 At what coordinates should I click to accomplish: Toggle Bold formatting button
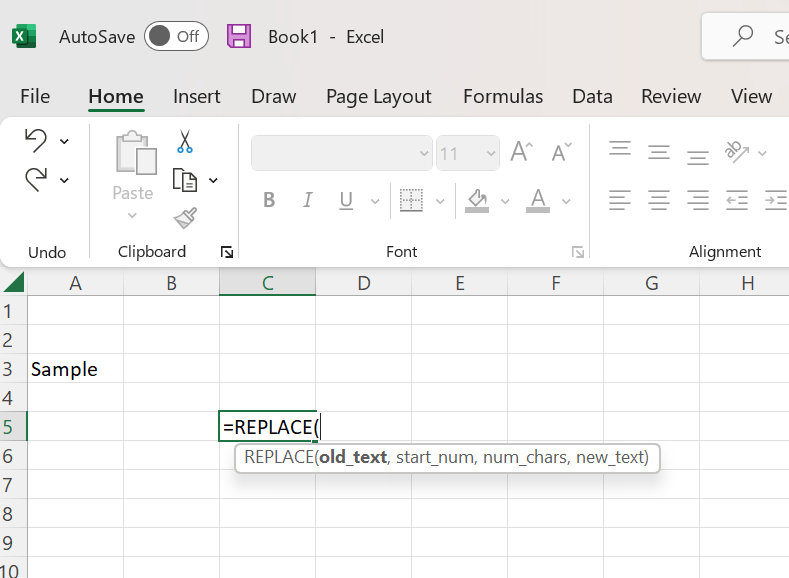tap(269, 201)
